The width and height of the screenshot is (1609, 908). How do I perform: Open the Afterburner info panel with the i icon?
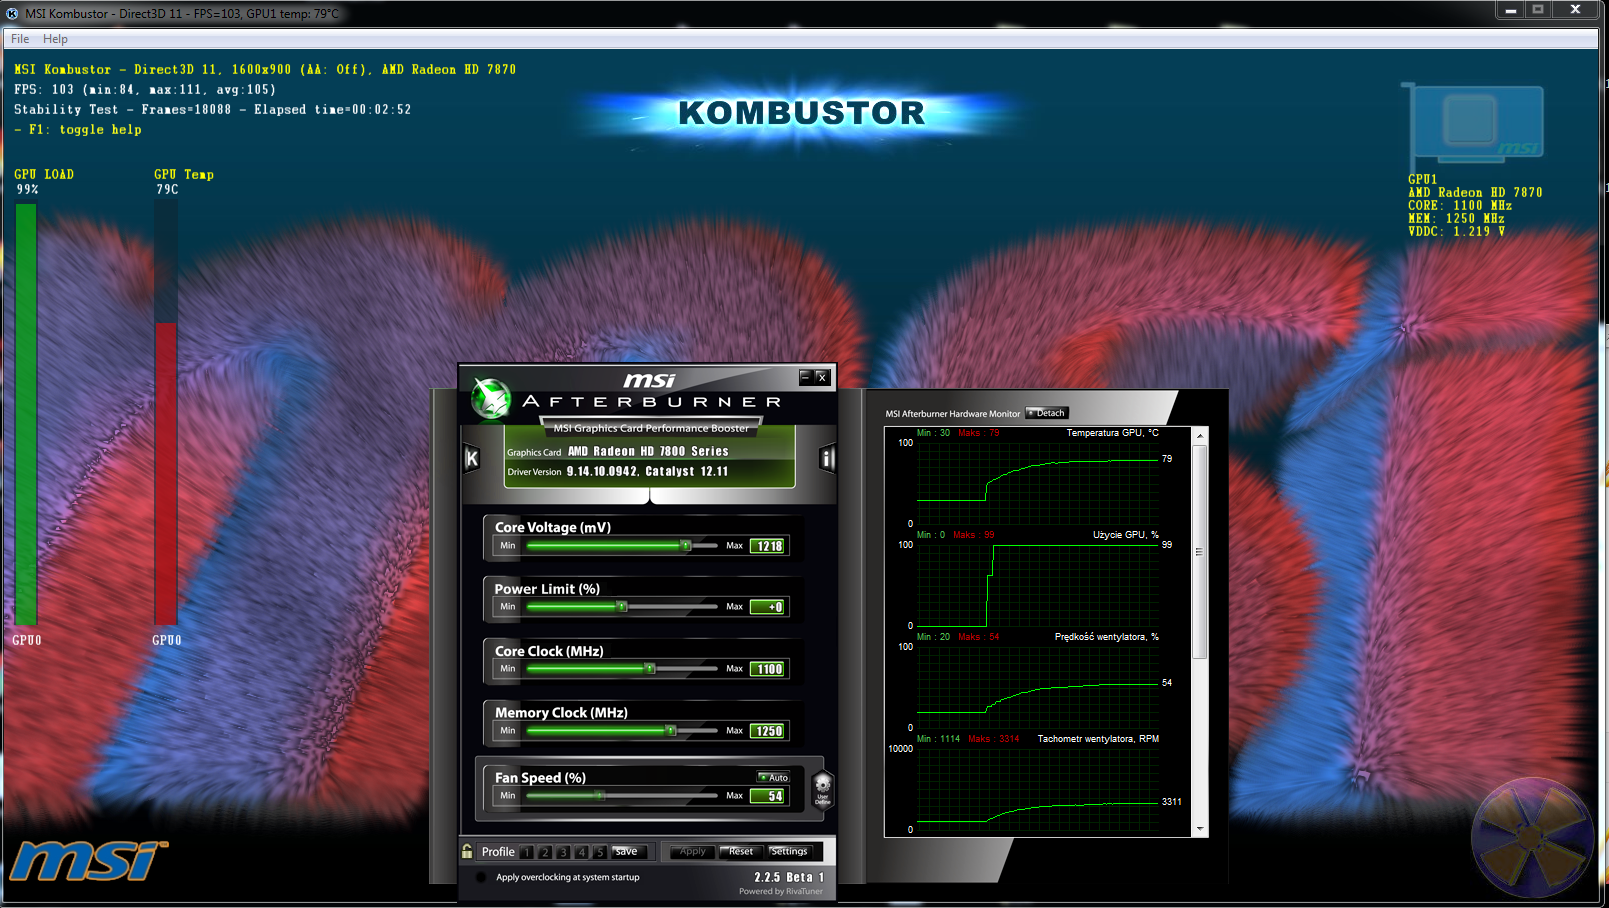pyautogui.click(x=827, y=459)
